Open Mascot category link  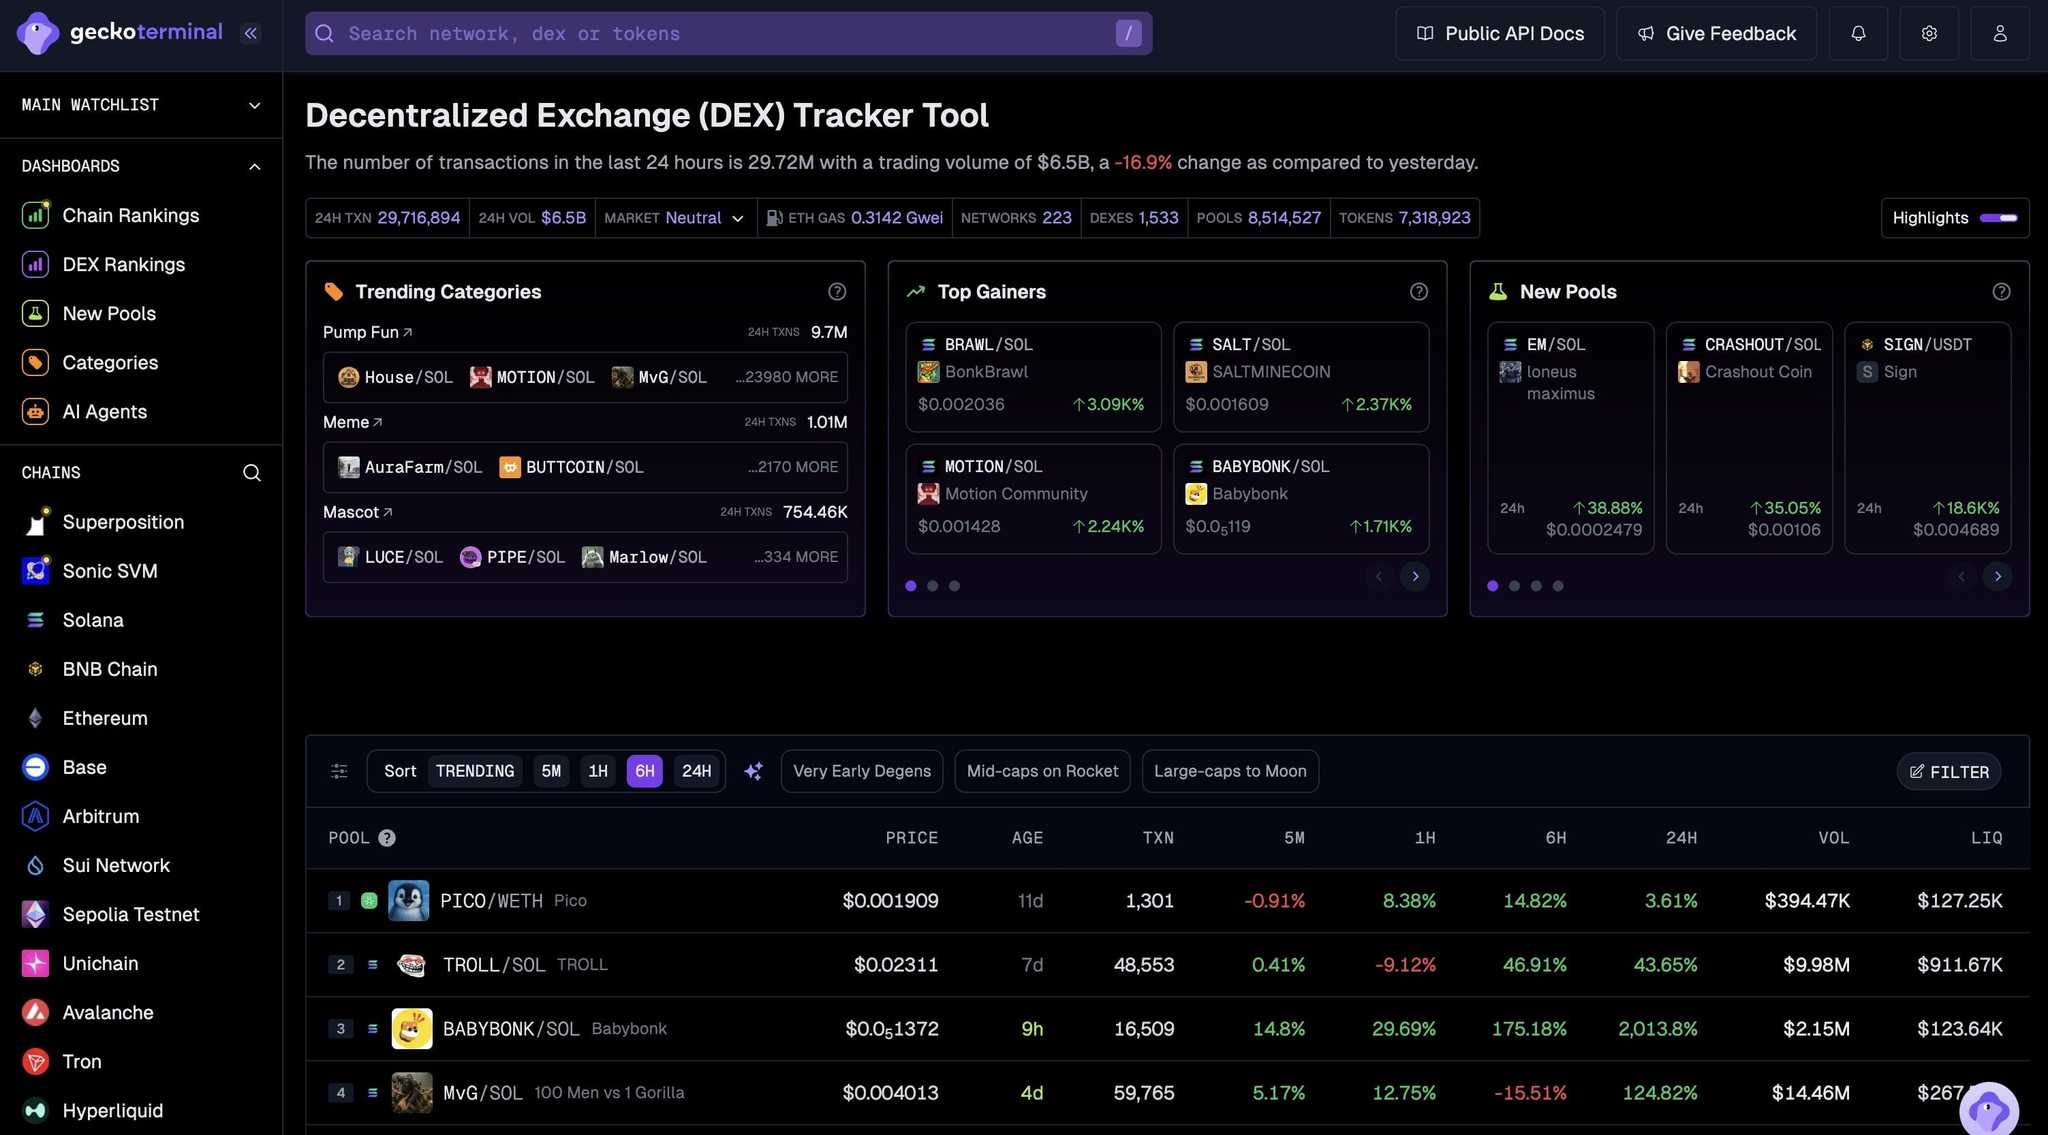[x=358, y=512]
